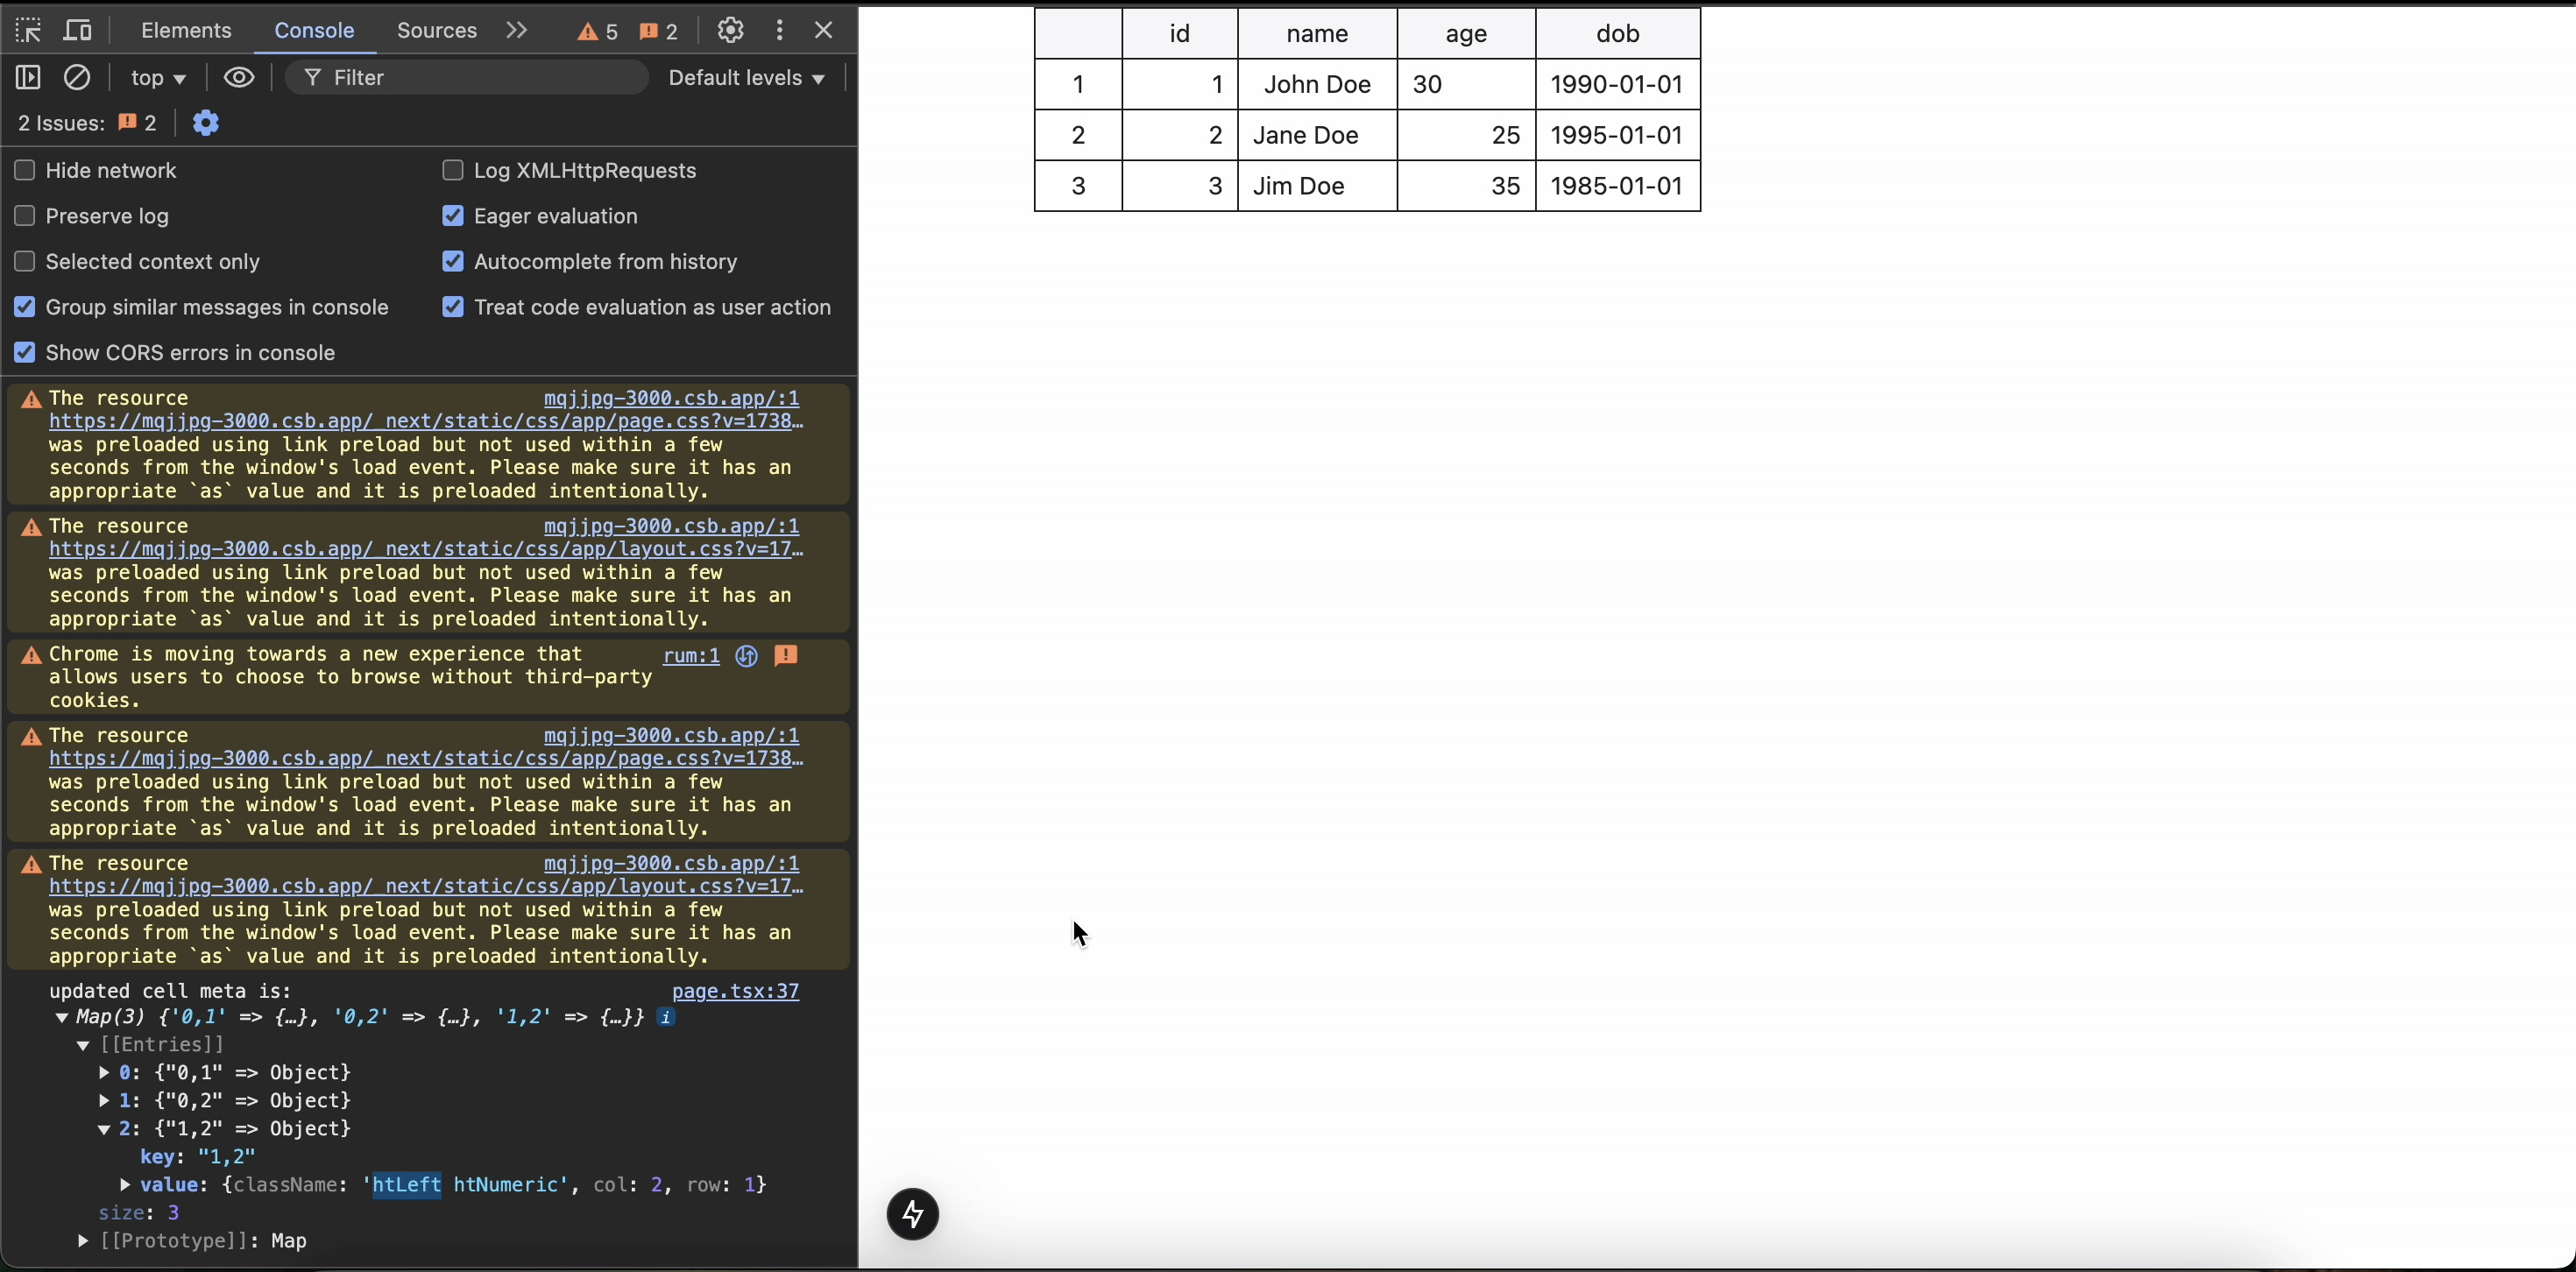This screenshot has height=1272, width=2576.
Task: Click the warning icon on cookies message
Action: pos(32,656)
